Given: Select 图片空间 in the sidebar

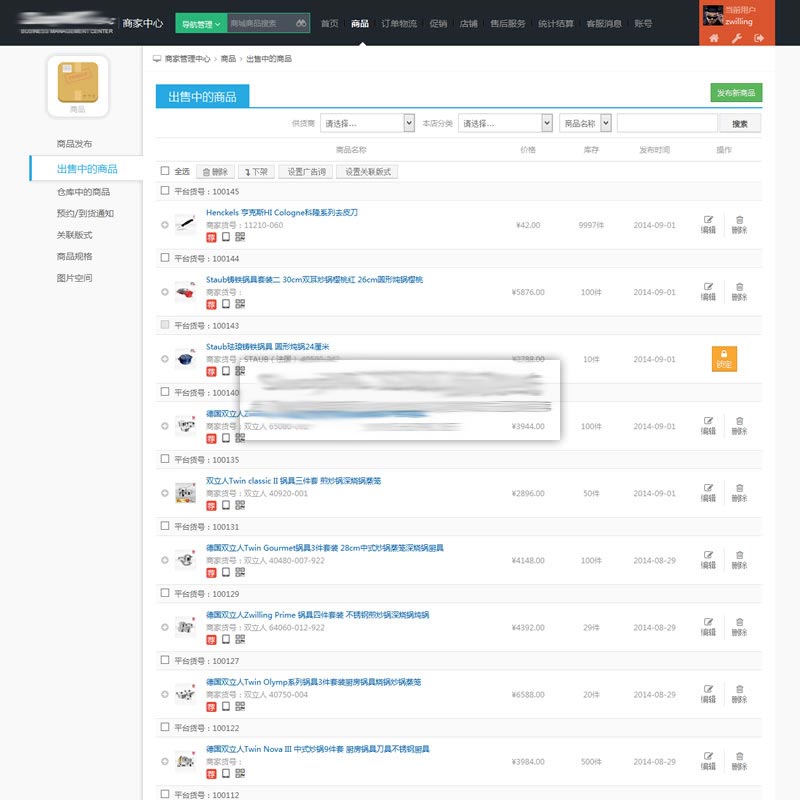Looking at the screenshot, I should click(x=74, y=278).
